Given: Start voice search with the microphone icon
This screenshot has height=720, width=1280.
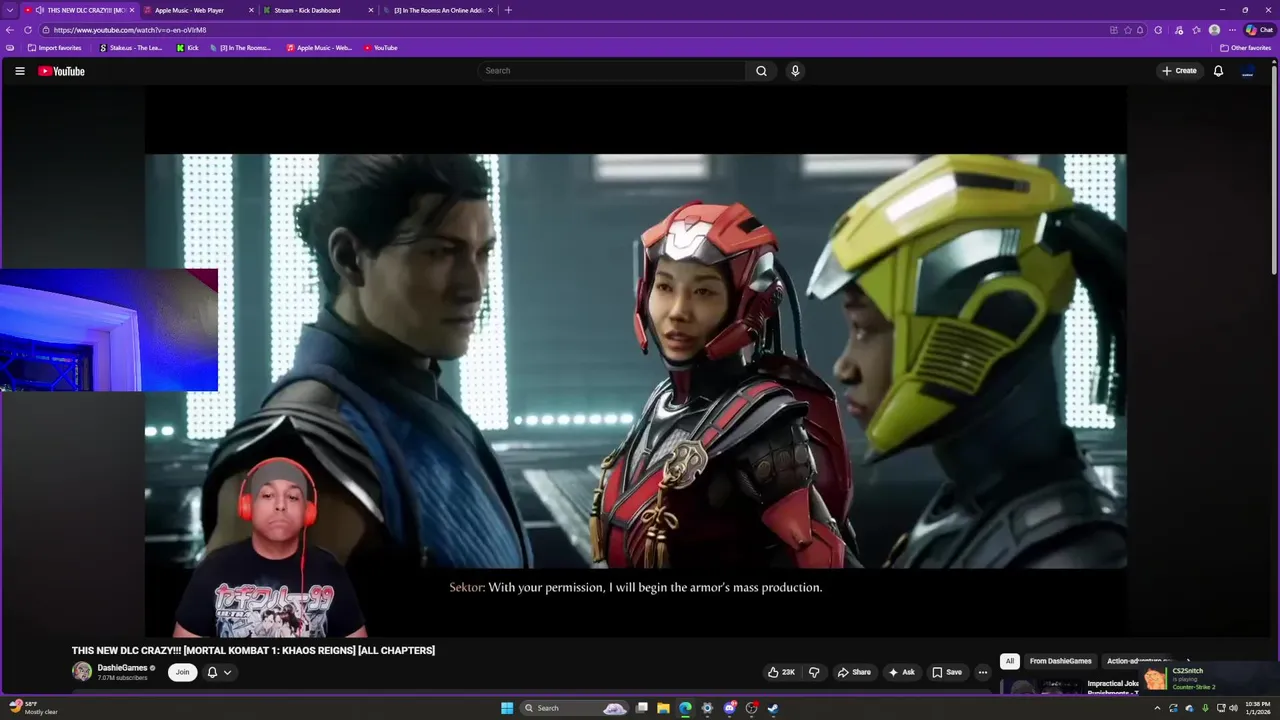Looking at the screenshot, I should coord(795,71).
